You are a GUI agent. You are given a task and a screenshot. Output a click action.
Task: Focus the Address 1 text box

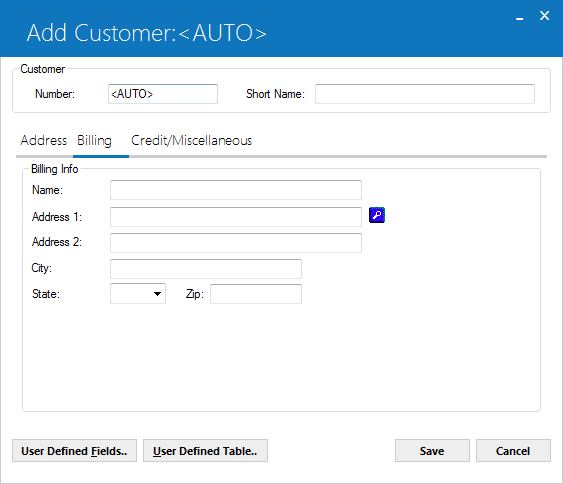coord(236,217)
